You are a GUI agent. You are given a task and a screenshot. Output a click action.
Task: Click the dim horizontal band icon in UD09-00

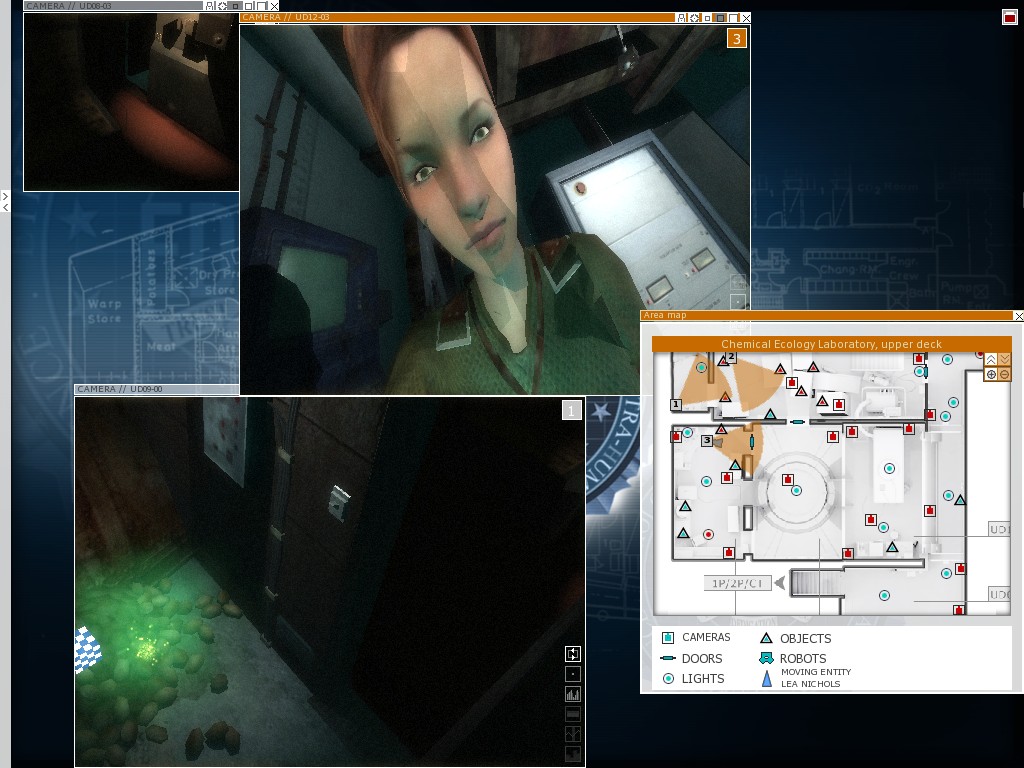click(573, 714)
